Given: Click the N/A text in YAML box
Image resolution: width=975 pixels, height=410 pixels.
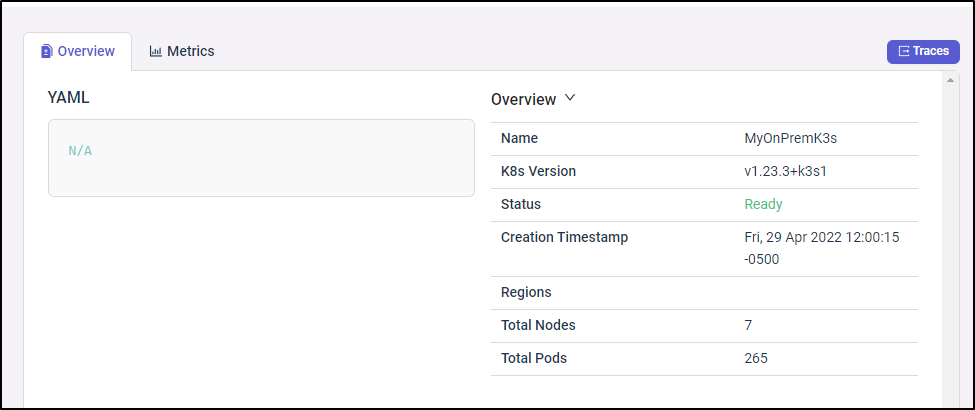Looking at the screenshot, I should tap(80, 151).
